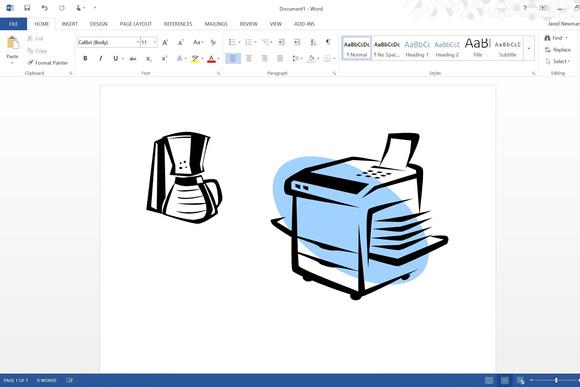Toggle center alignment
Image resolution: width=580 pixels, height=387 pixels.
249,58
